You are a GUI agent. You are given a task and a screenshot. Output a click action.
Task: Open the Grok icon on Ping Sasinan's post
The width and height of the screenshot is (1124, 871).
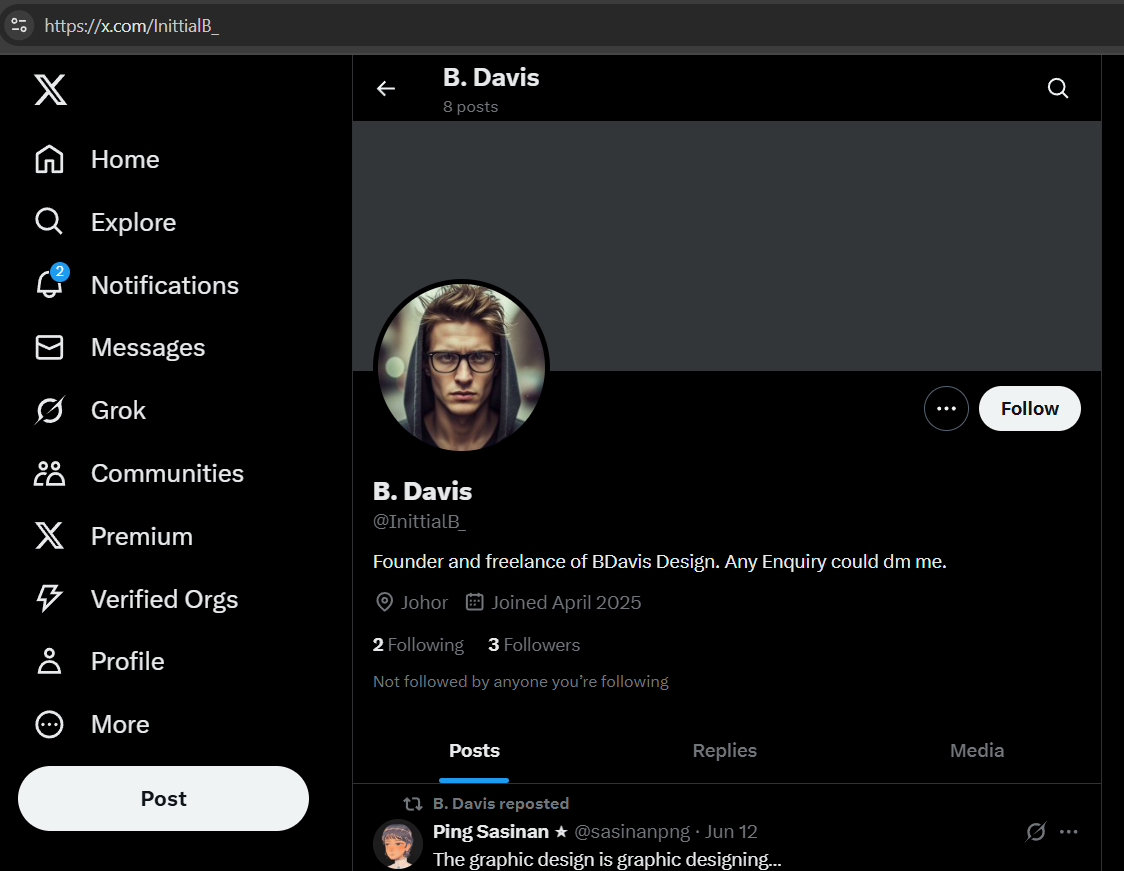[x=1036, y=832]
